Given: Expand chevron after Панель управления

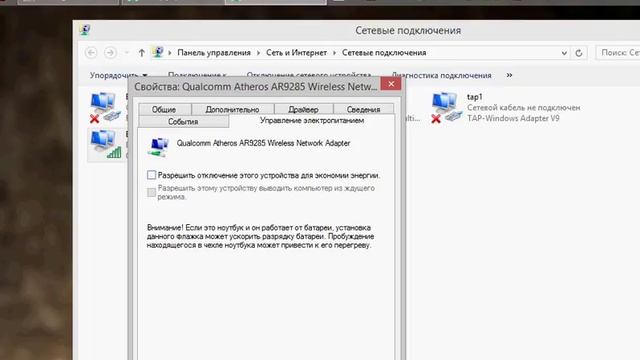Looking at the screenshot, I should [x=258, y=53].
